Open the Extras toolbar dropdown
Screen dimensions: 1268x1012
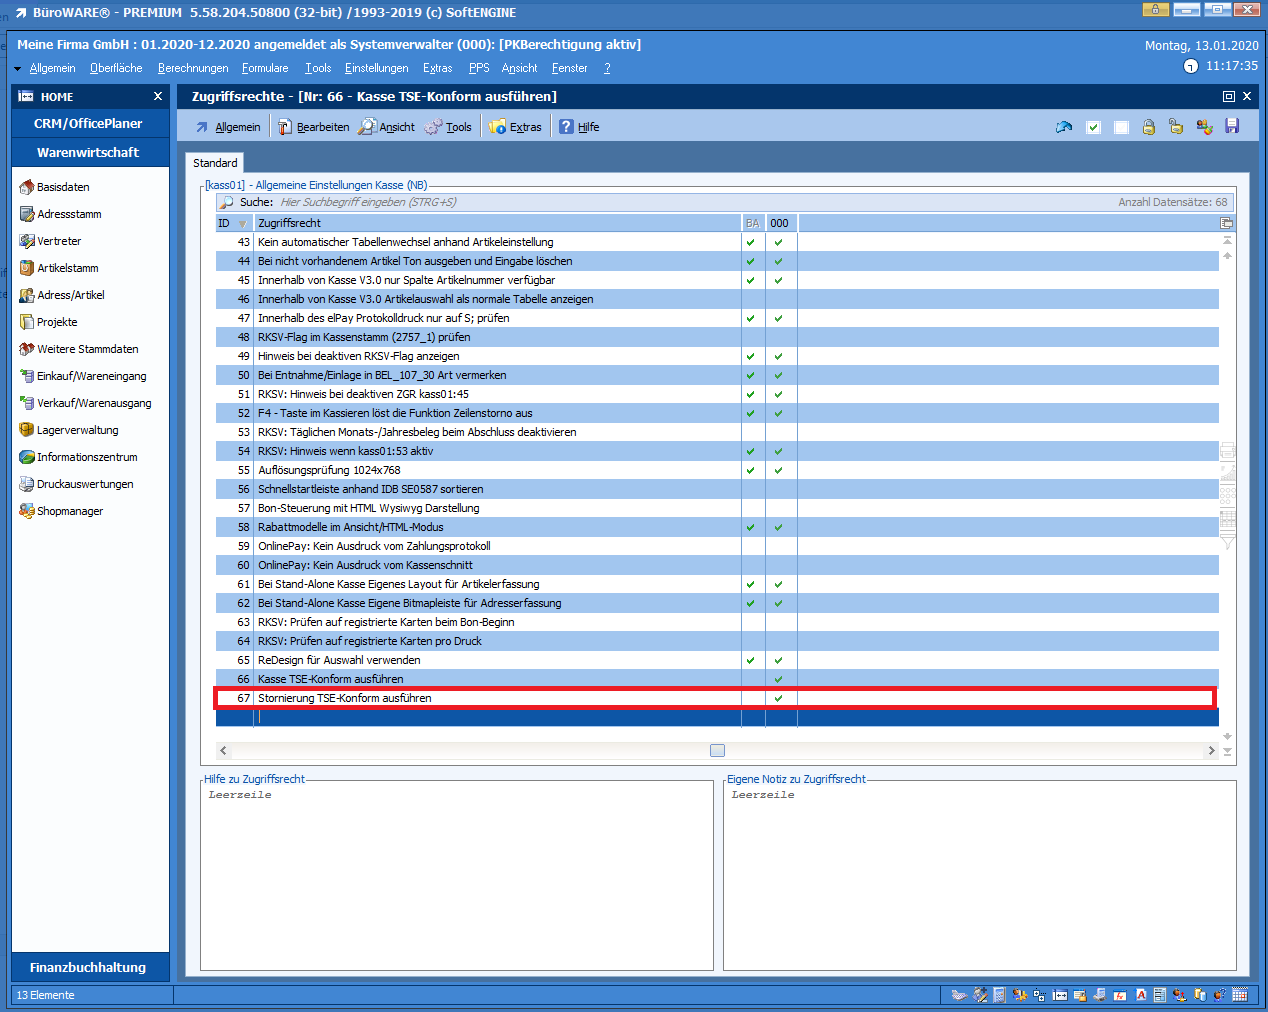(x=516, y=127)
